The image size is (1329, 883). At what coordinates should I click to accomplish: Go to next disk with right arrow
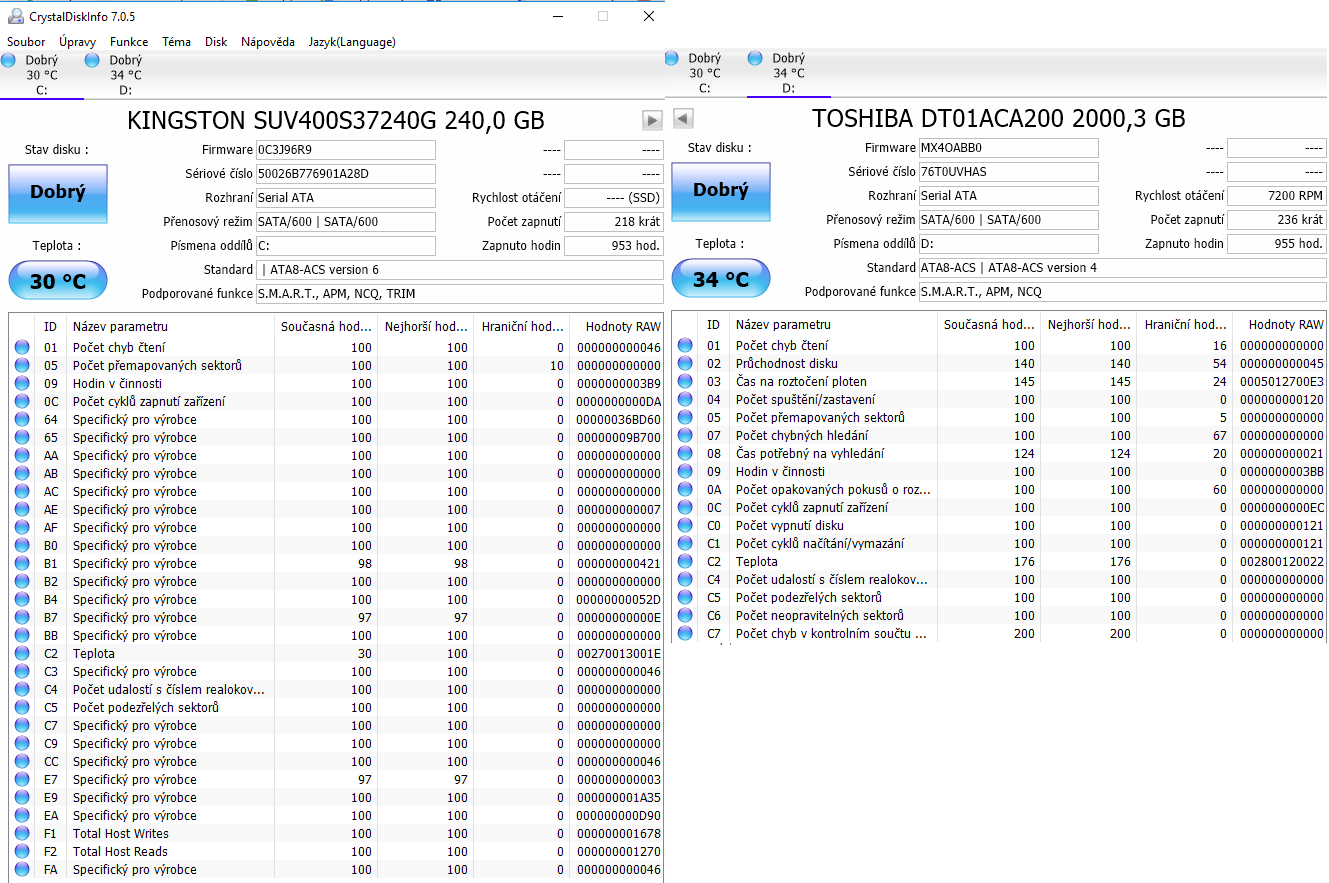tap(652, 120)
